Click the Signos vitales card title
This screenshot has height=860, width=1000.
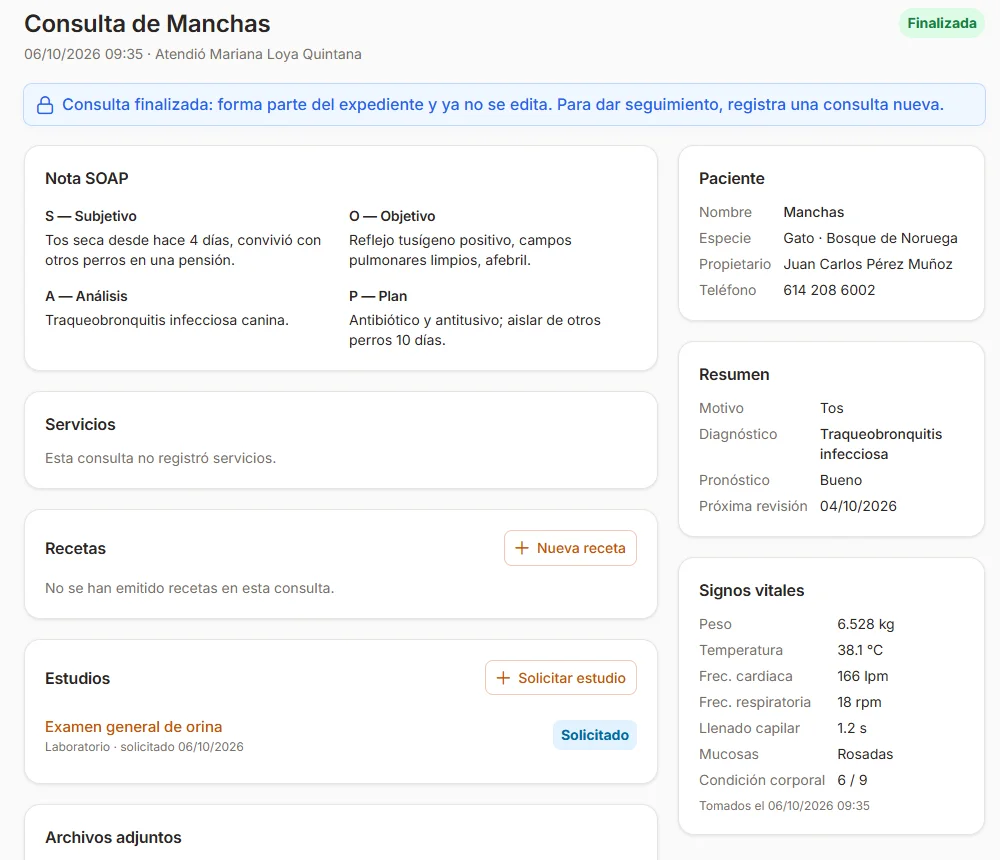click(751, 591)
